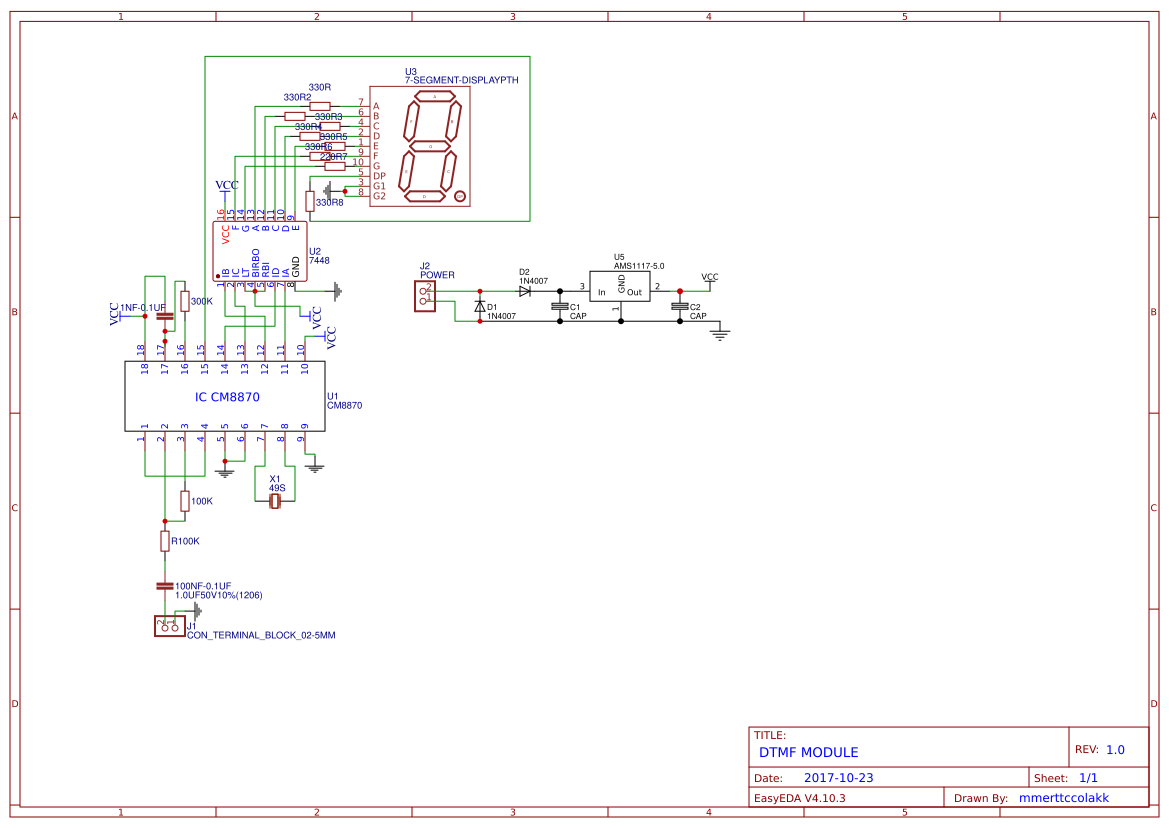Click the 100K resistor symbol

tap(185, 502)
